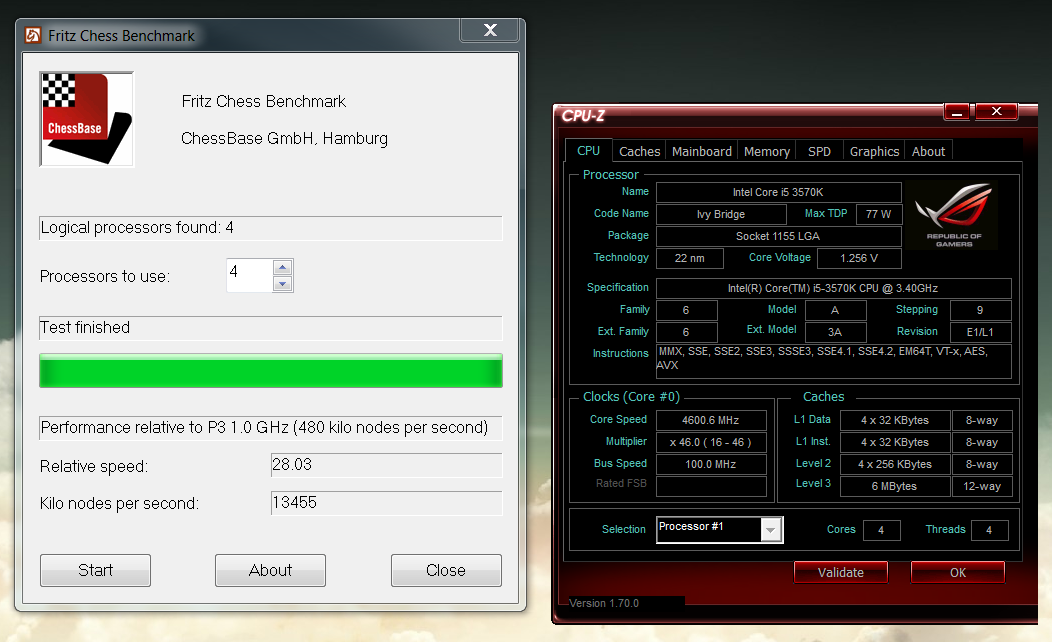This screenshot has height=642, width=1052.
Task: Click the 22 nm technology value
Action: [690, 258]
